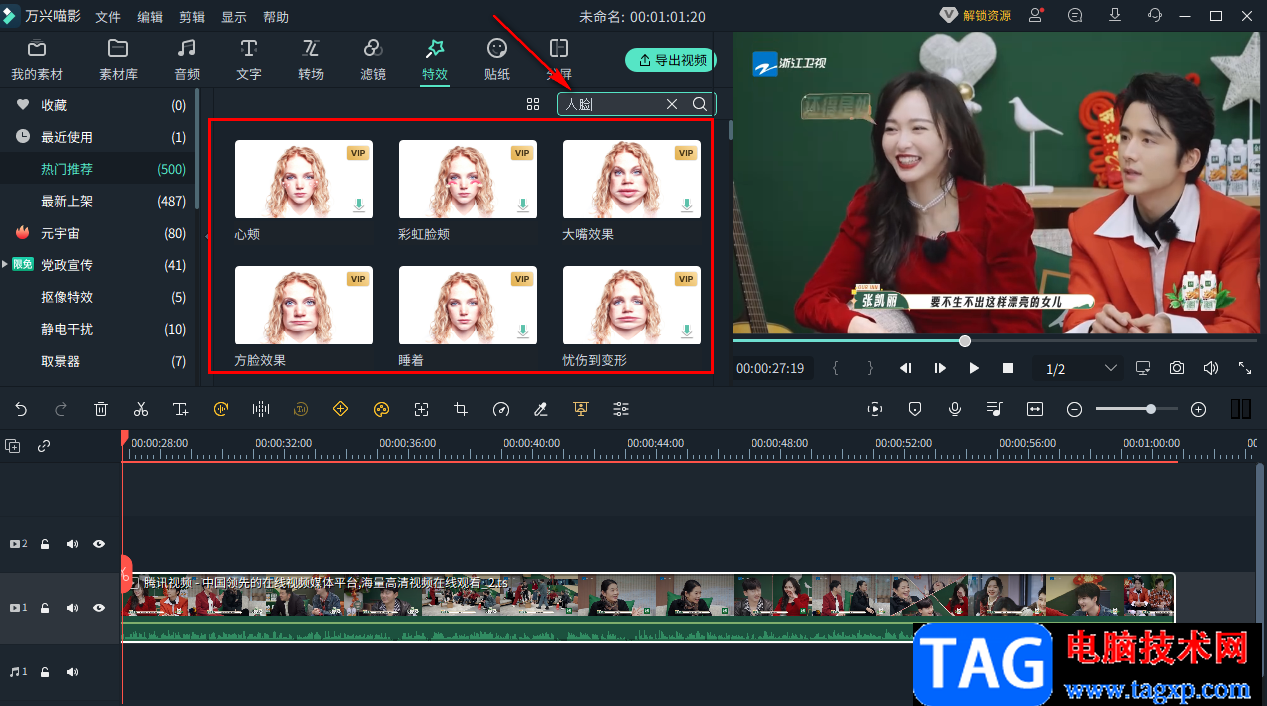Expand the preview to fullscreen

click(x=1245, y=368)
